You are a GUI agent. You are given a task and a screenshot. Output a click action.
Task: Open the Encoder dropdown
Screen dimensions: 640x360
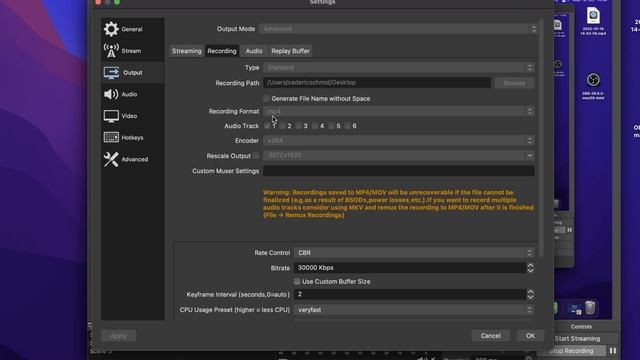398,140
